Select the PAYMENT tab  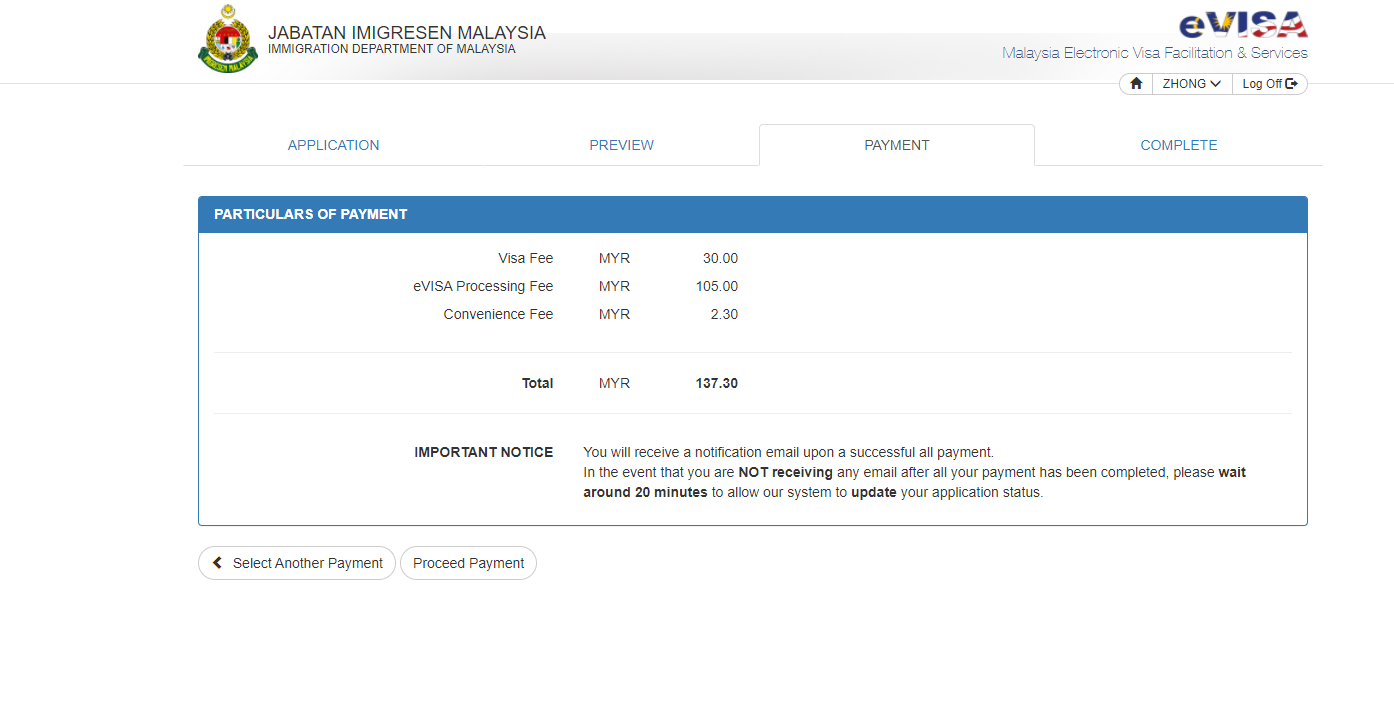896,145
